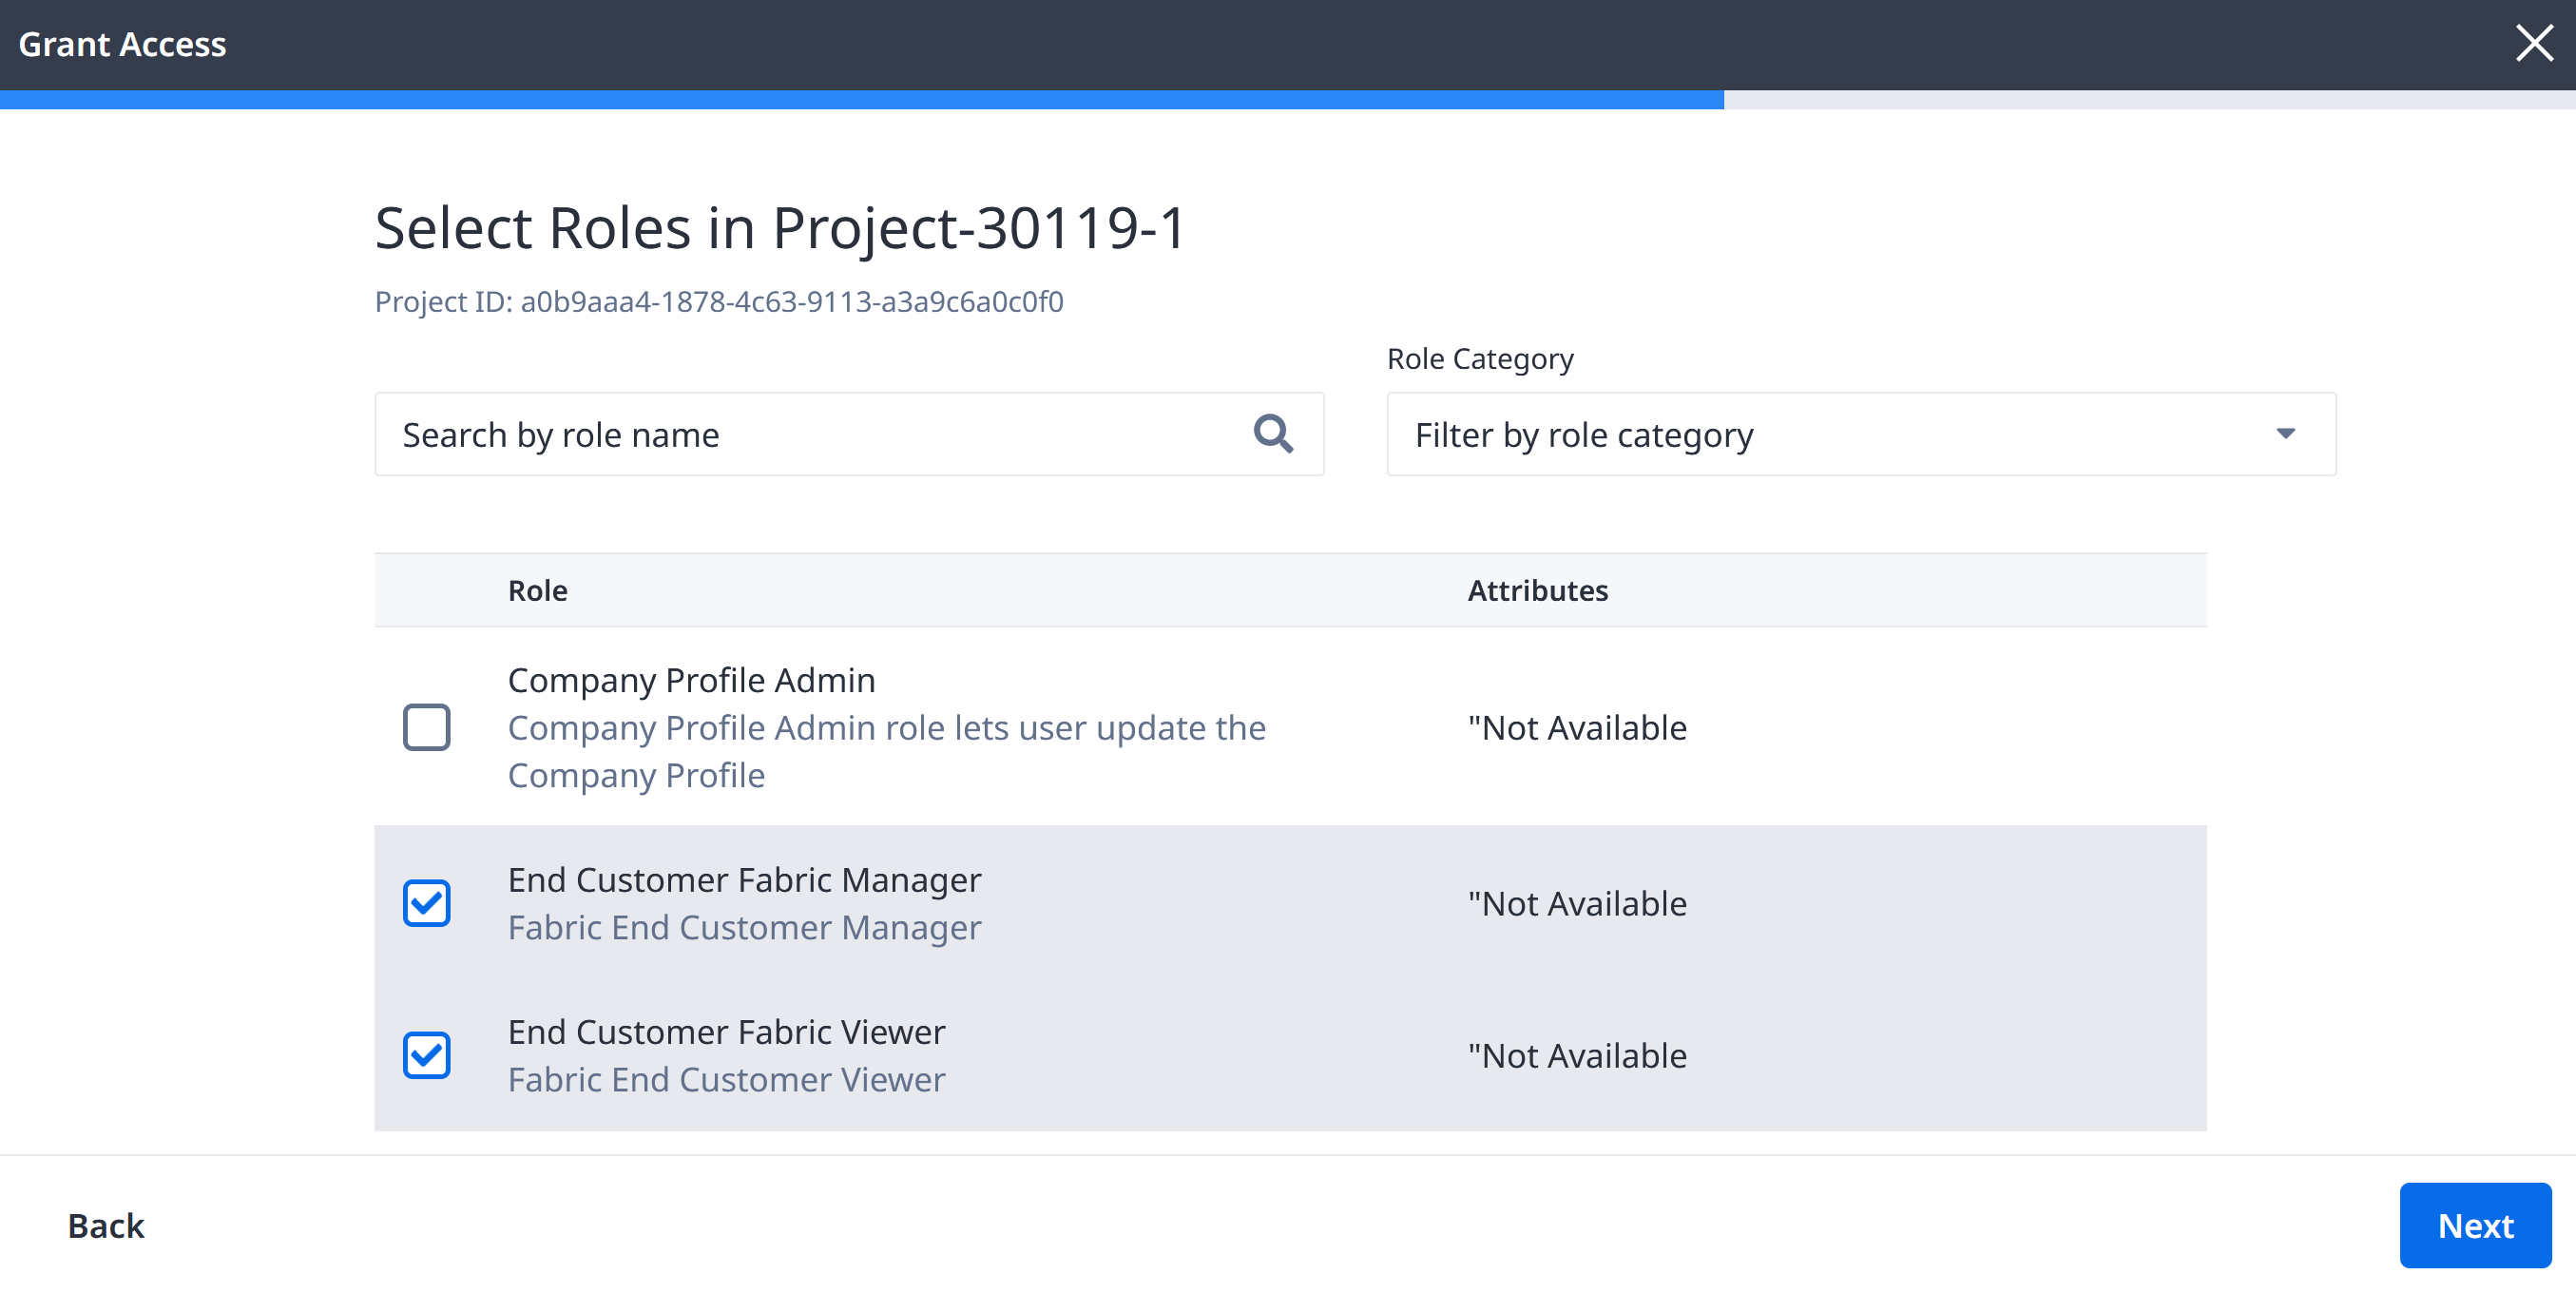Click Not Available for Company Profile Admin
The height and width of the screenshot is (1293, 2576).
tap(1577, 727)
